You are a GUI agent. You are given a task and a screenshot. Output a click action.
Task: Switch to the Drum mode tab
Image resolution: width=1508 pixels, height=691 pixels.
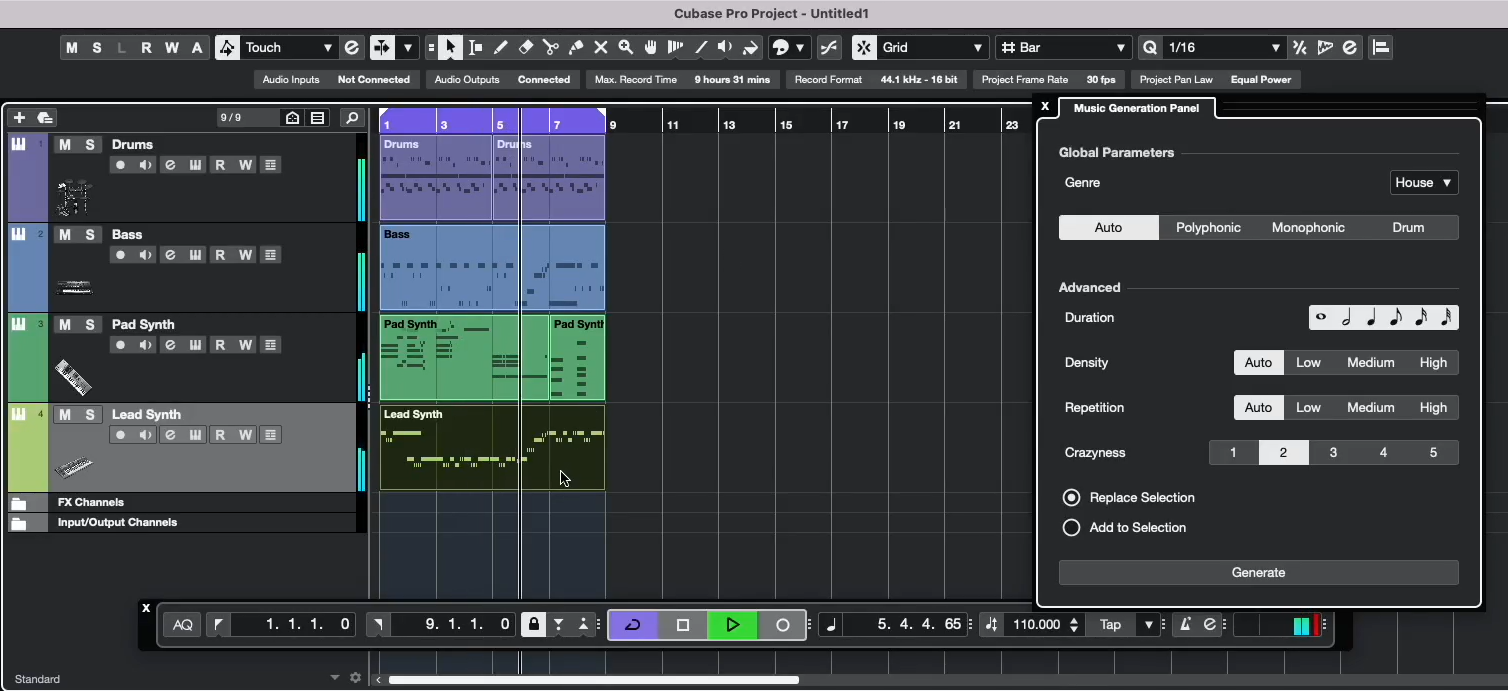coord(1408,227)
